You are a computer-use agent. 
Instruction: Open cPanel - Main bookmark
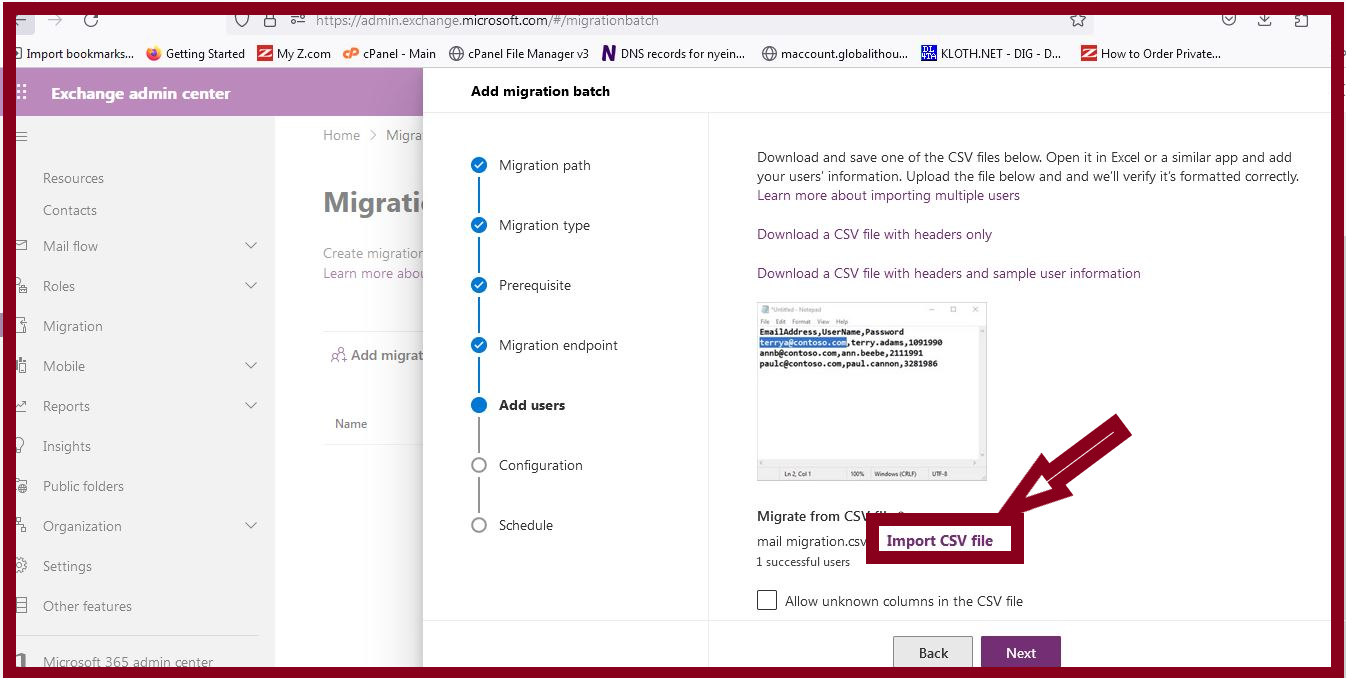click(x=389, y=54)
